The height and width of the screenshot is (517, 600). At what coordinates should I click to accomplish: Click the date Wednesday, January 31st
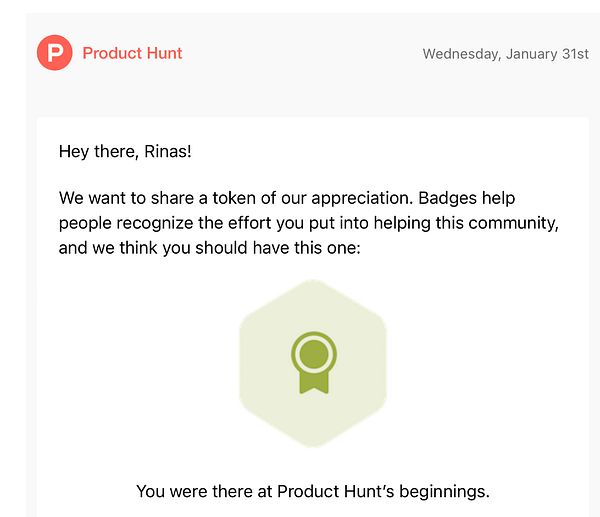pyautogui.click(x=505, y=54)
